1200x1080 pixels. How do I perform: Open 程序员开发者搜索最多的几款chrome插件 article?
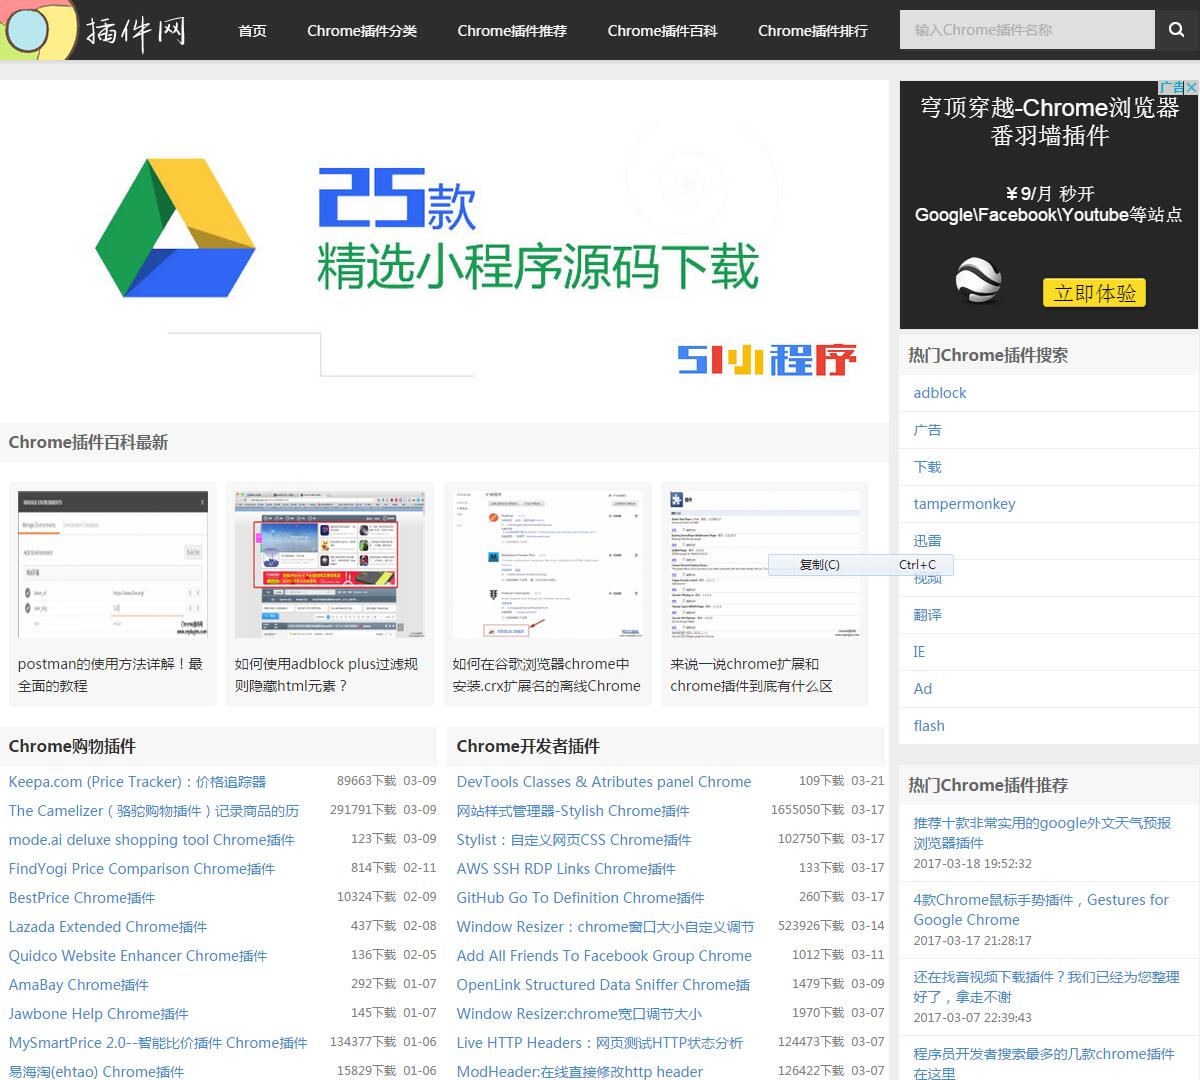pyautogui.click(x=1044, y=1062)
